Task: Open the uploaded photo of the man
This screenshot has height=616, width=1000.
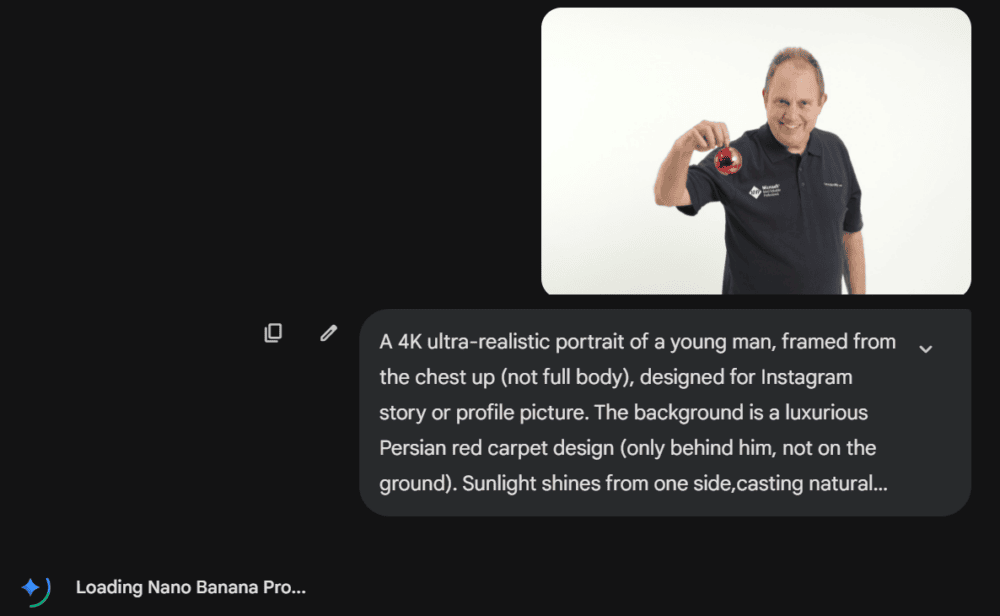Action: 756,151
